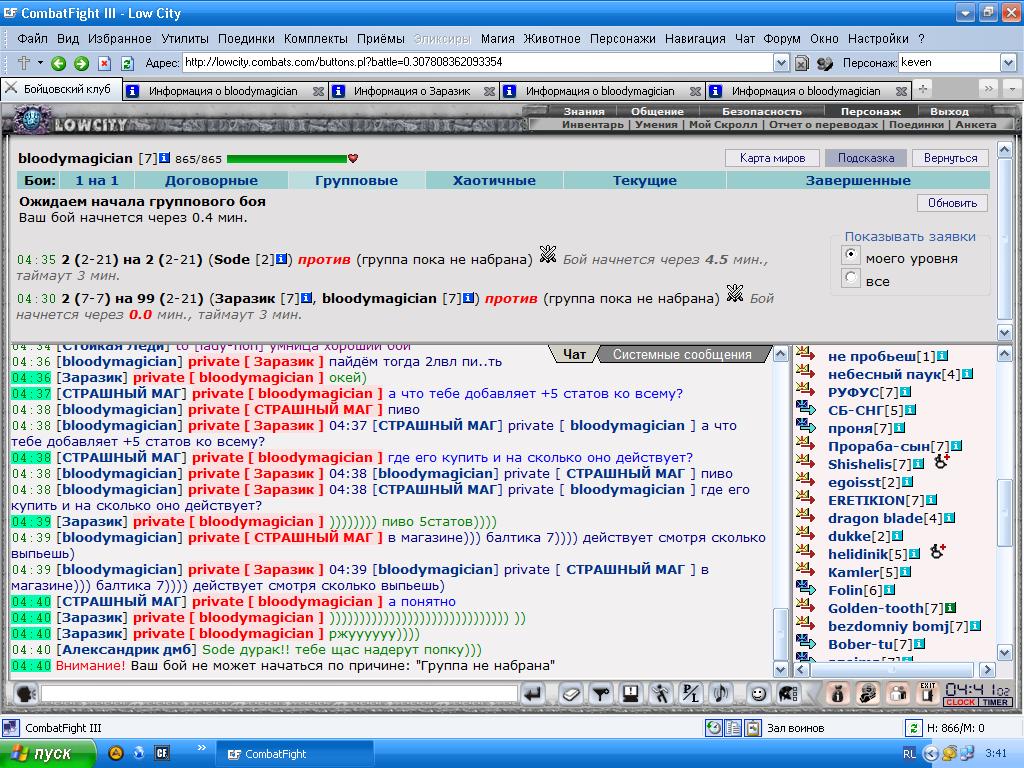Switch to the Информация о Заразик tab

tap(414, 91)
